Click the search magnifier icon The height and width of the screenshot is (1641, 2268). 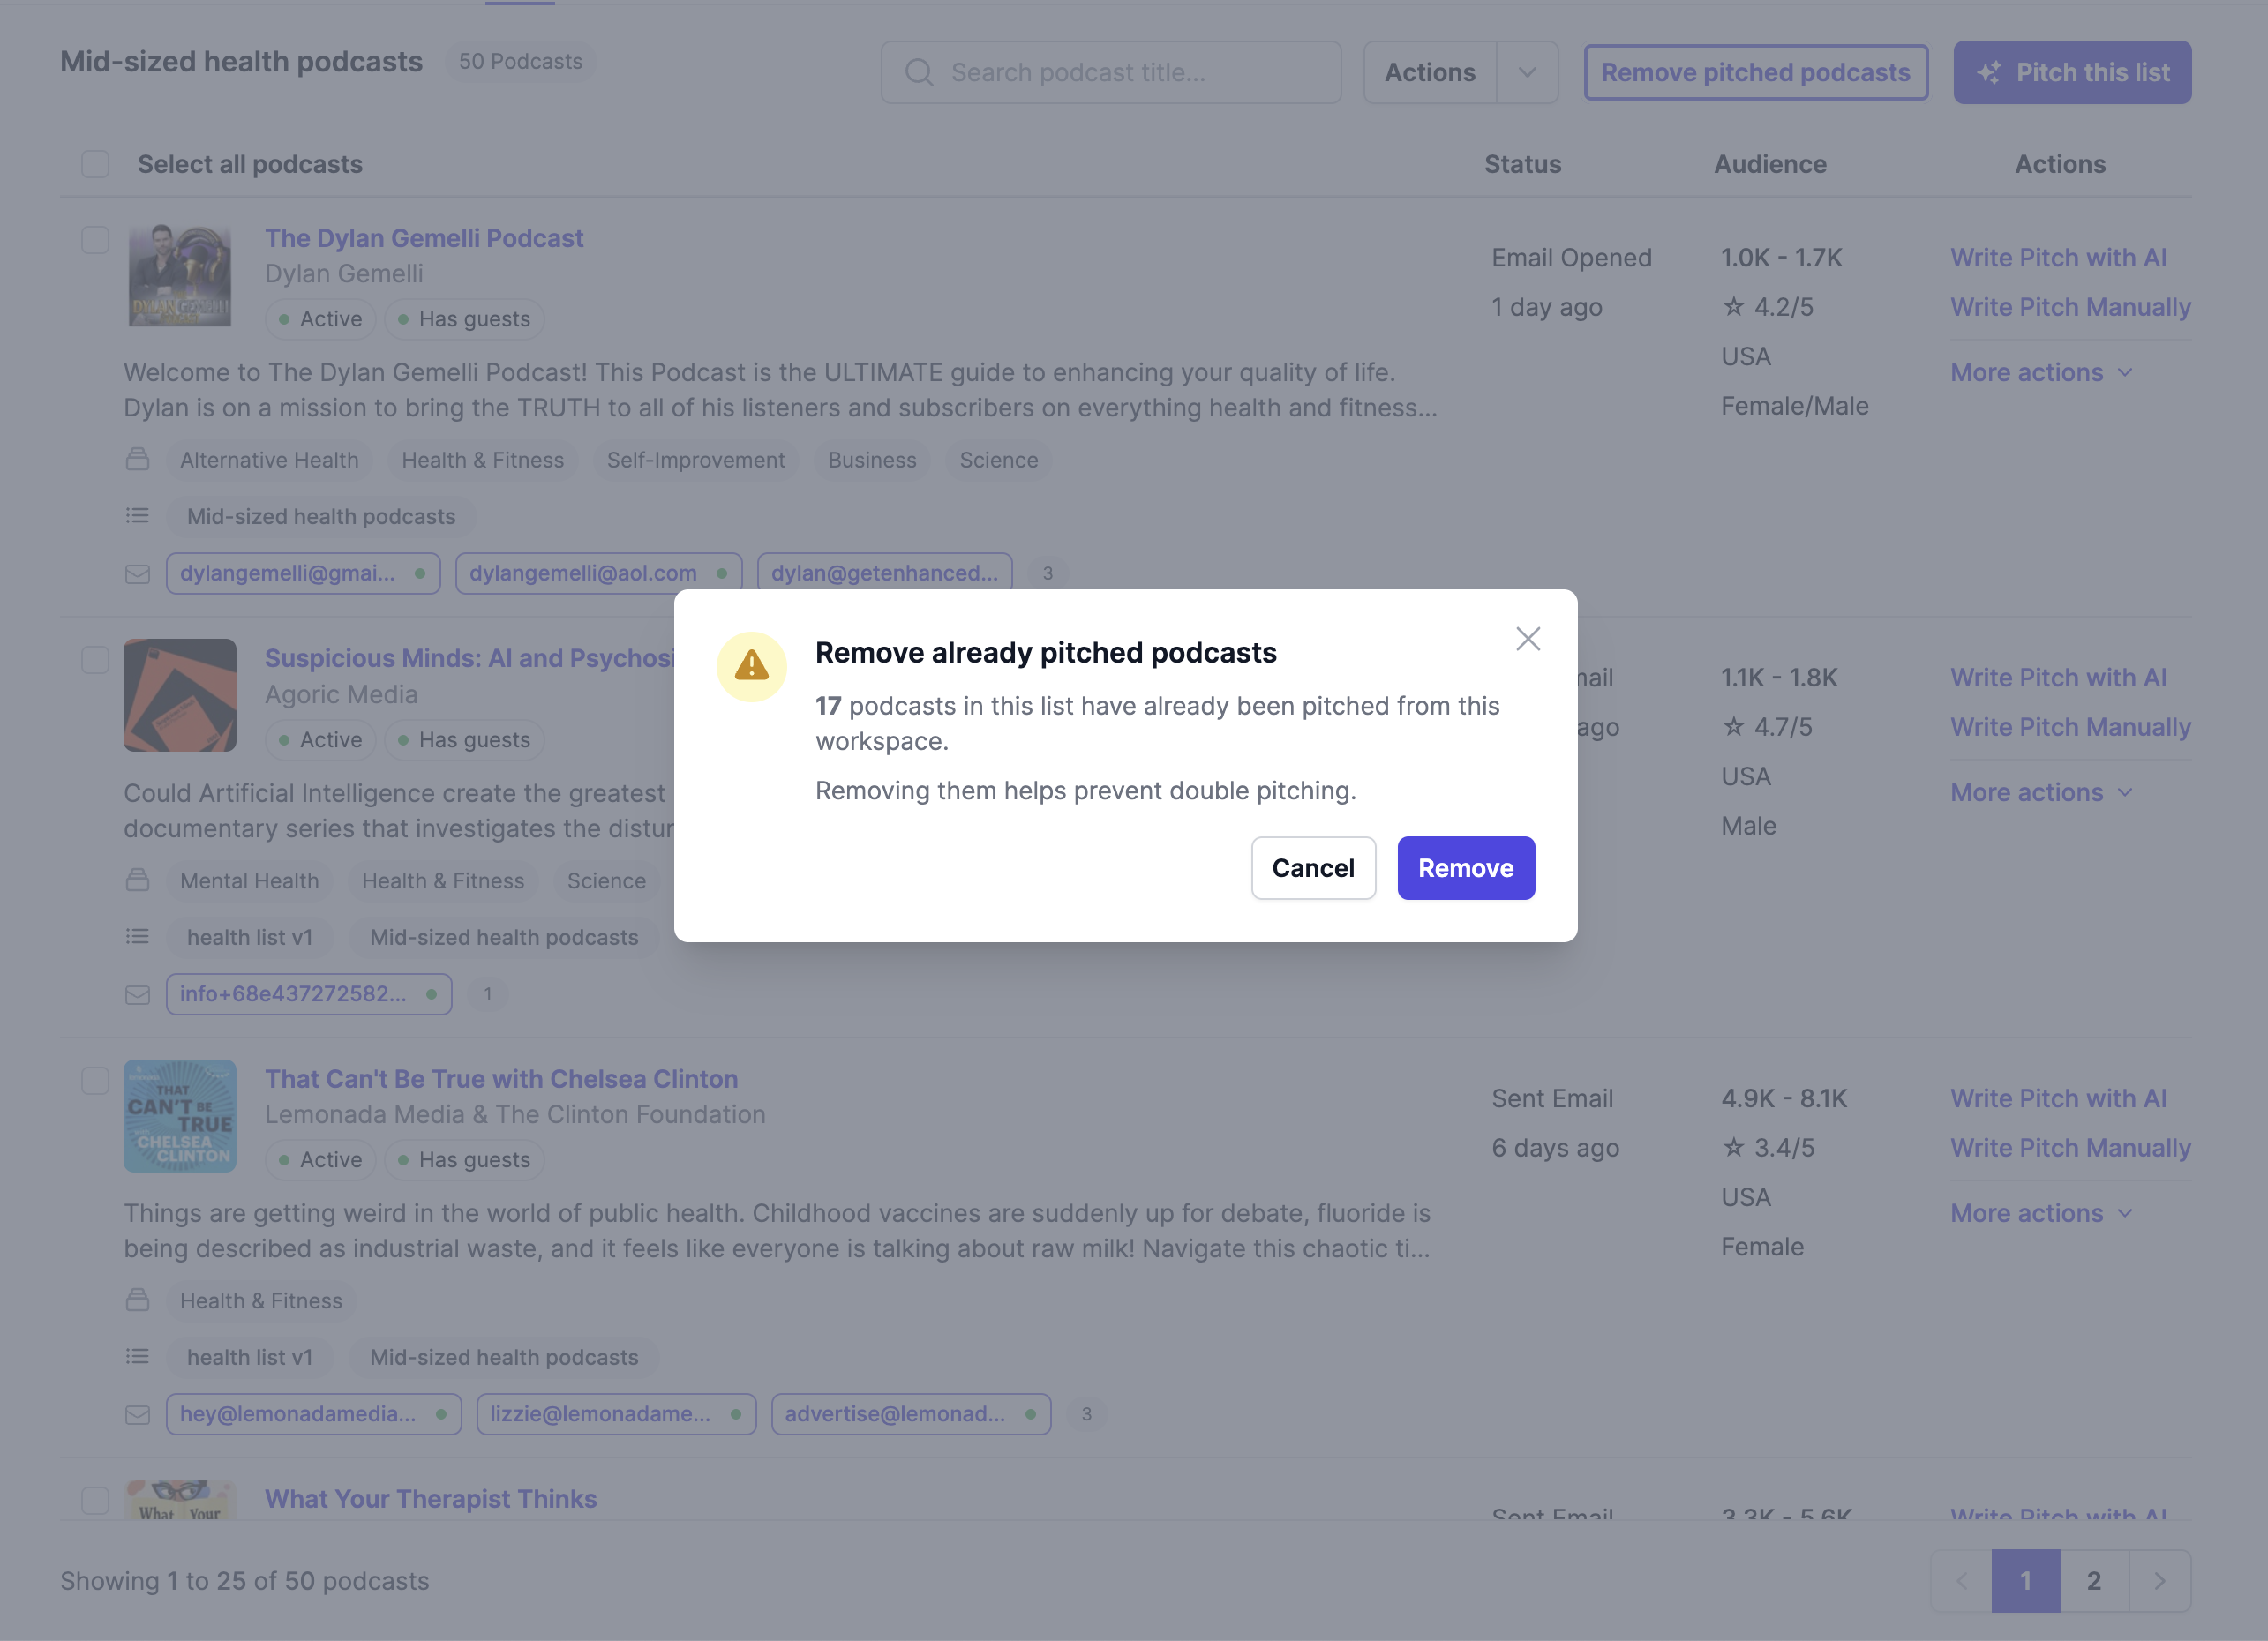[919, 72]
